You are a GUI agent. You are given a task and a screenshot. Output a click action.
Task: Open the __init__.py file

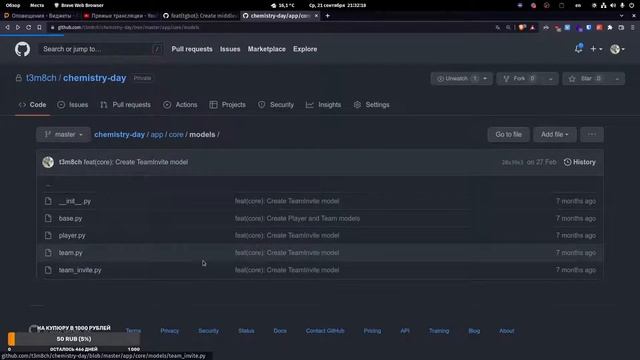point(75,201)
